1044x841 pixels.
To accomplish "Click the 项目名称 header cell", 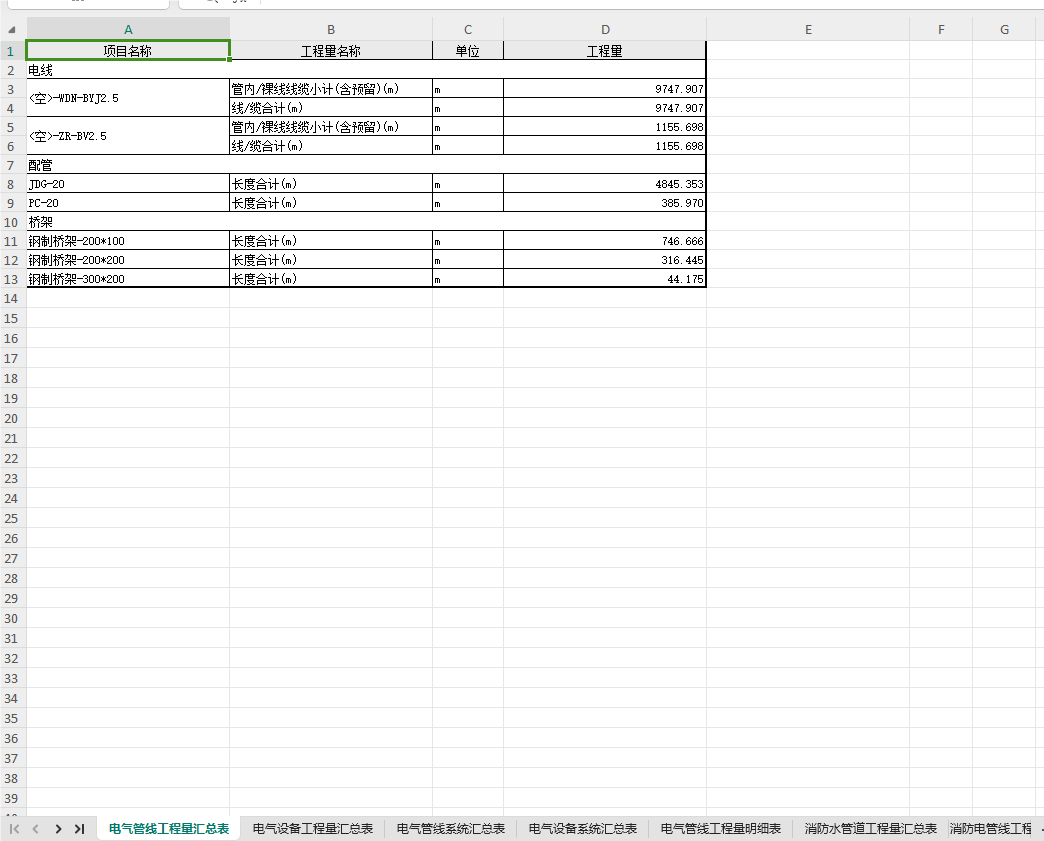I will click(129, 51).
